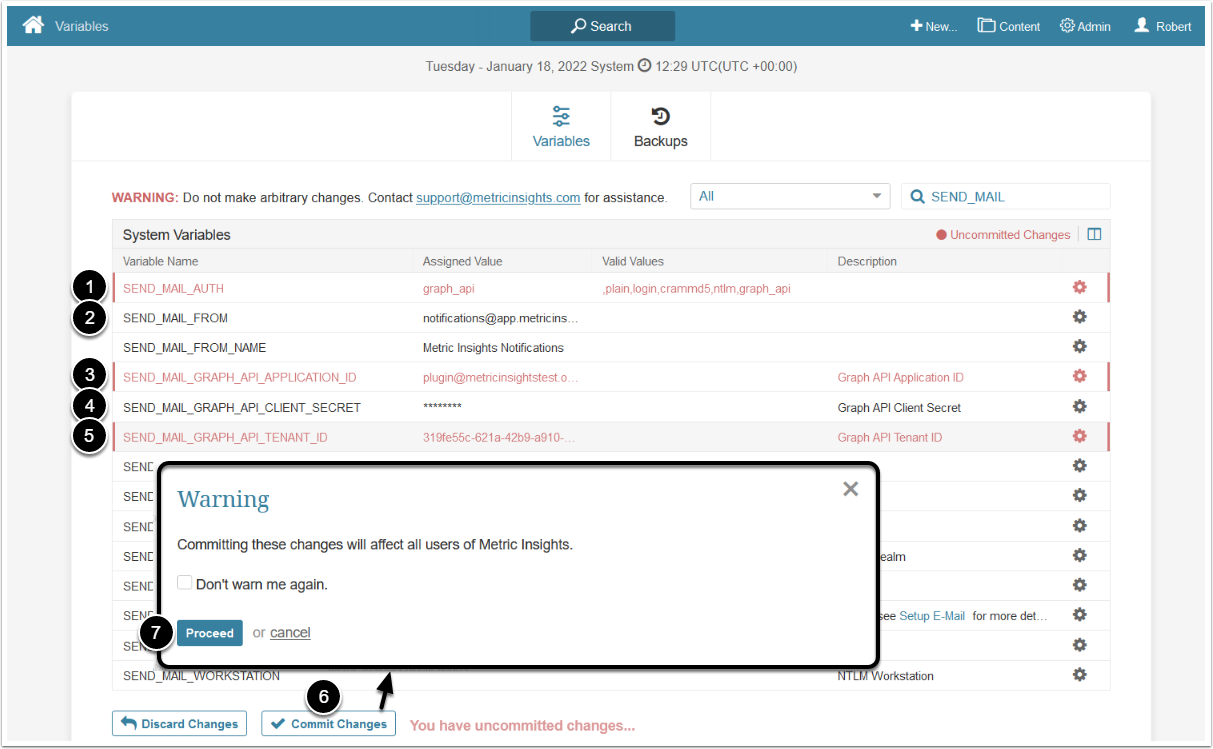Open the Content menu

point(1009,26)
